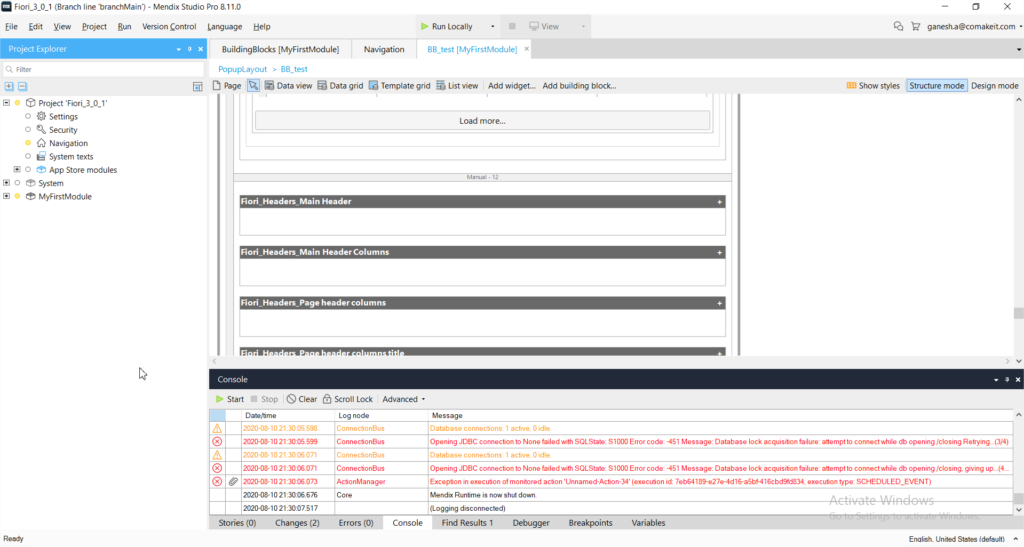Insert a Data view widget
This screenshot has width=1024, height=547.
coord(288,86)
